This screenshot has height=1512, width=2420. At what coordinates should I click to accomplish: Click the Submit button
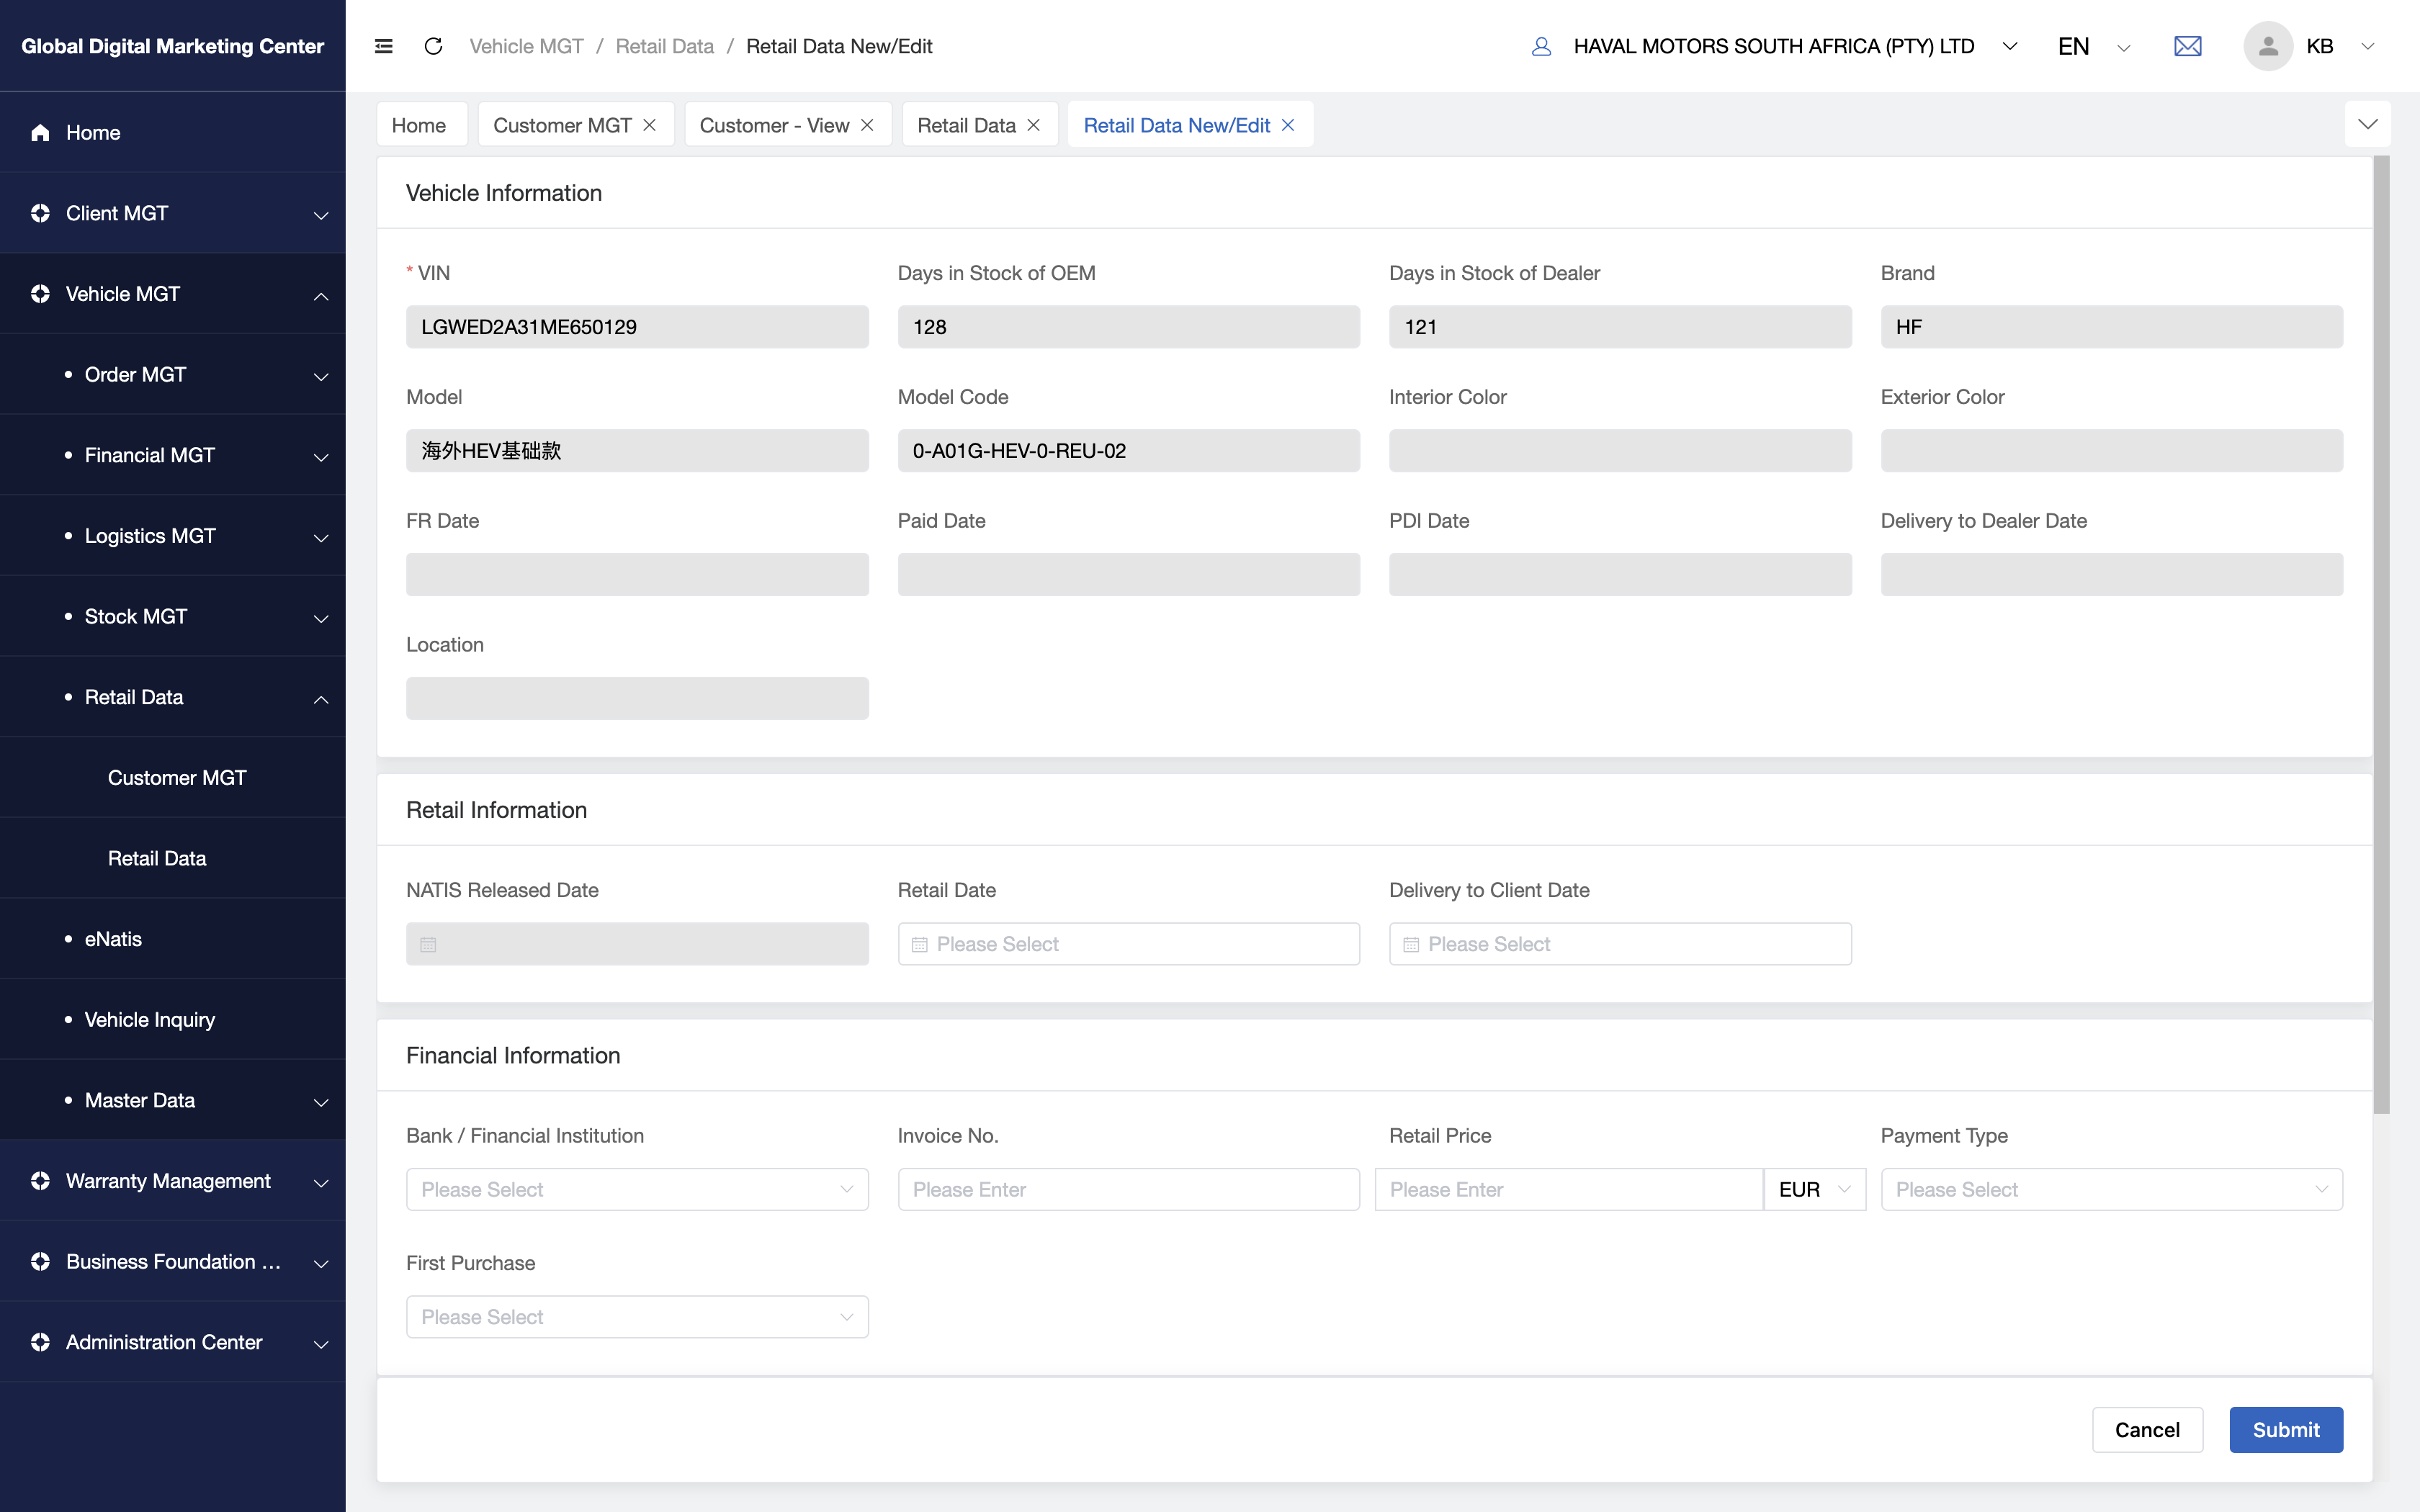pyautogui.click(x=2285, y=1429)
